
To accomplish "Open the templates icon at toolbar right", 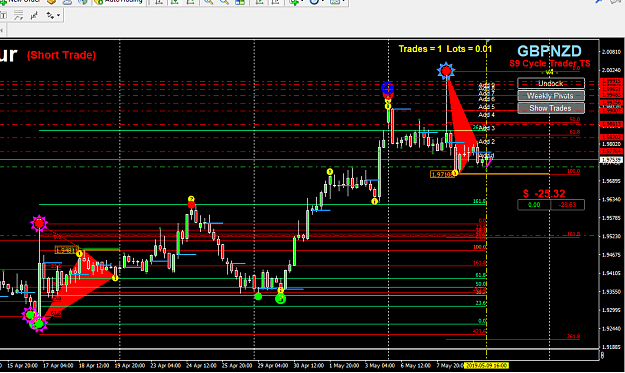I will 335,2.
